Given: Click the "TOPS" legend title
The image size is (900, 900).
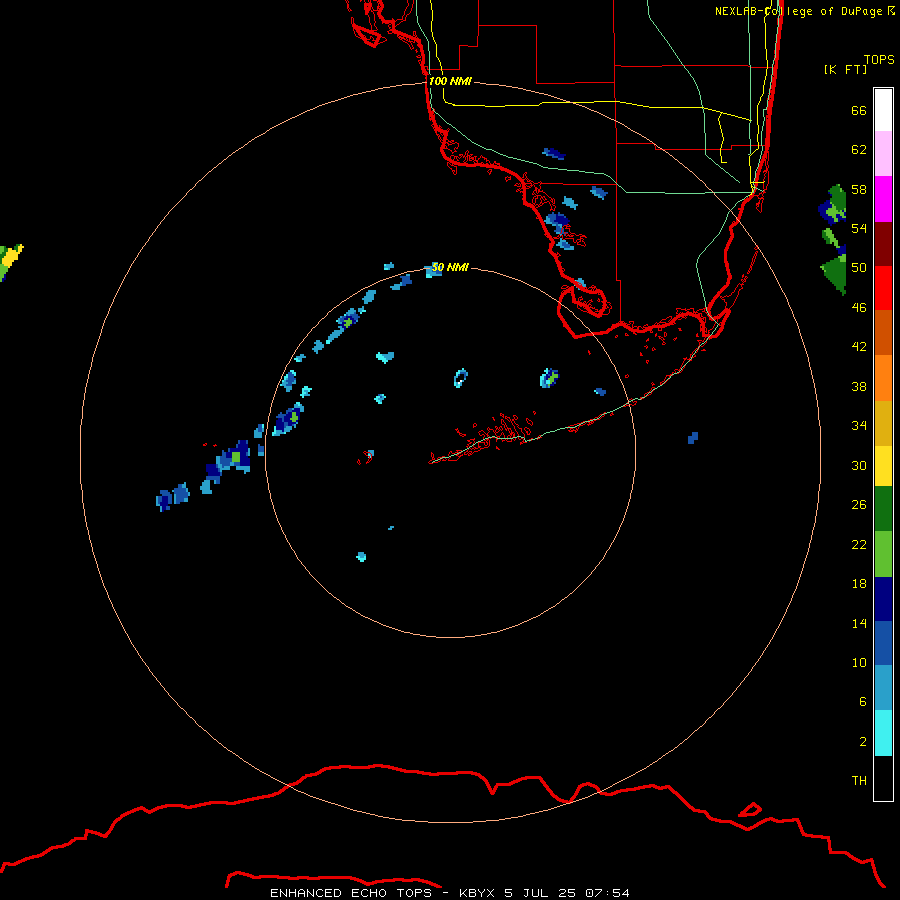Looking at the screenshot, I should [x=879, y=59].
